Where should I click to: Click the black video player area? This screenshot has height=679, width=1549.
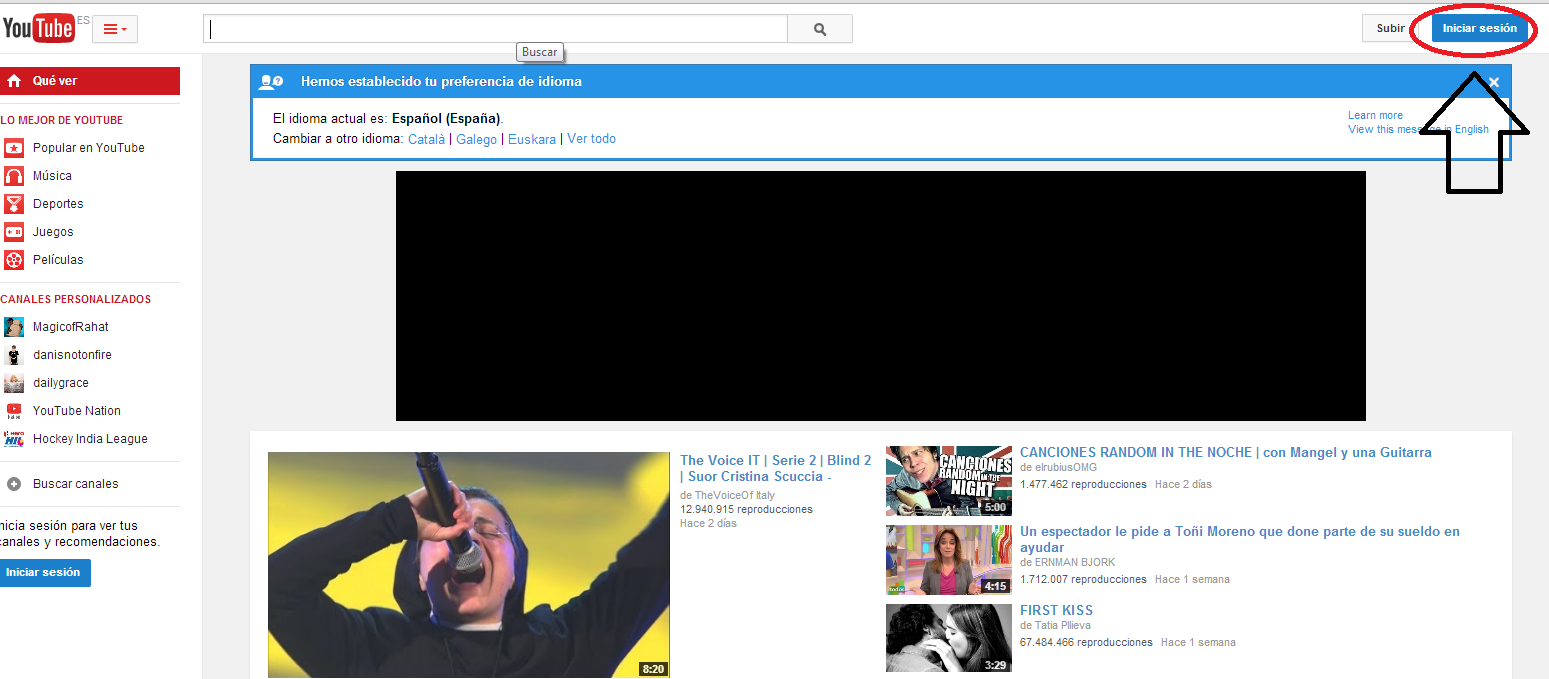tap(881, 296)
